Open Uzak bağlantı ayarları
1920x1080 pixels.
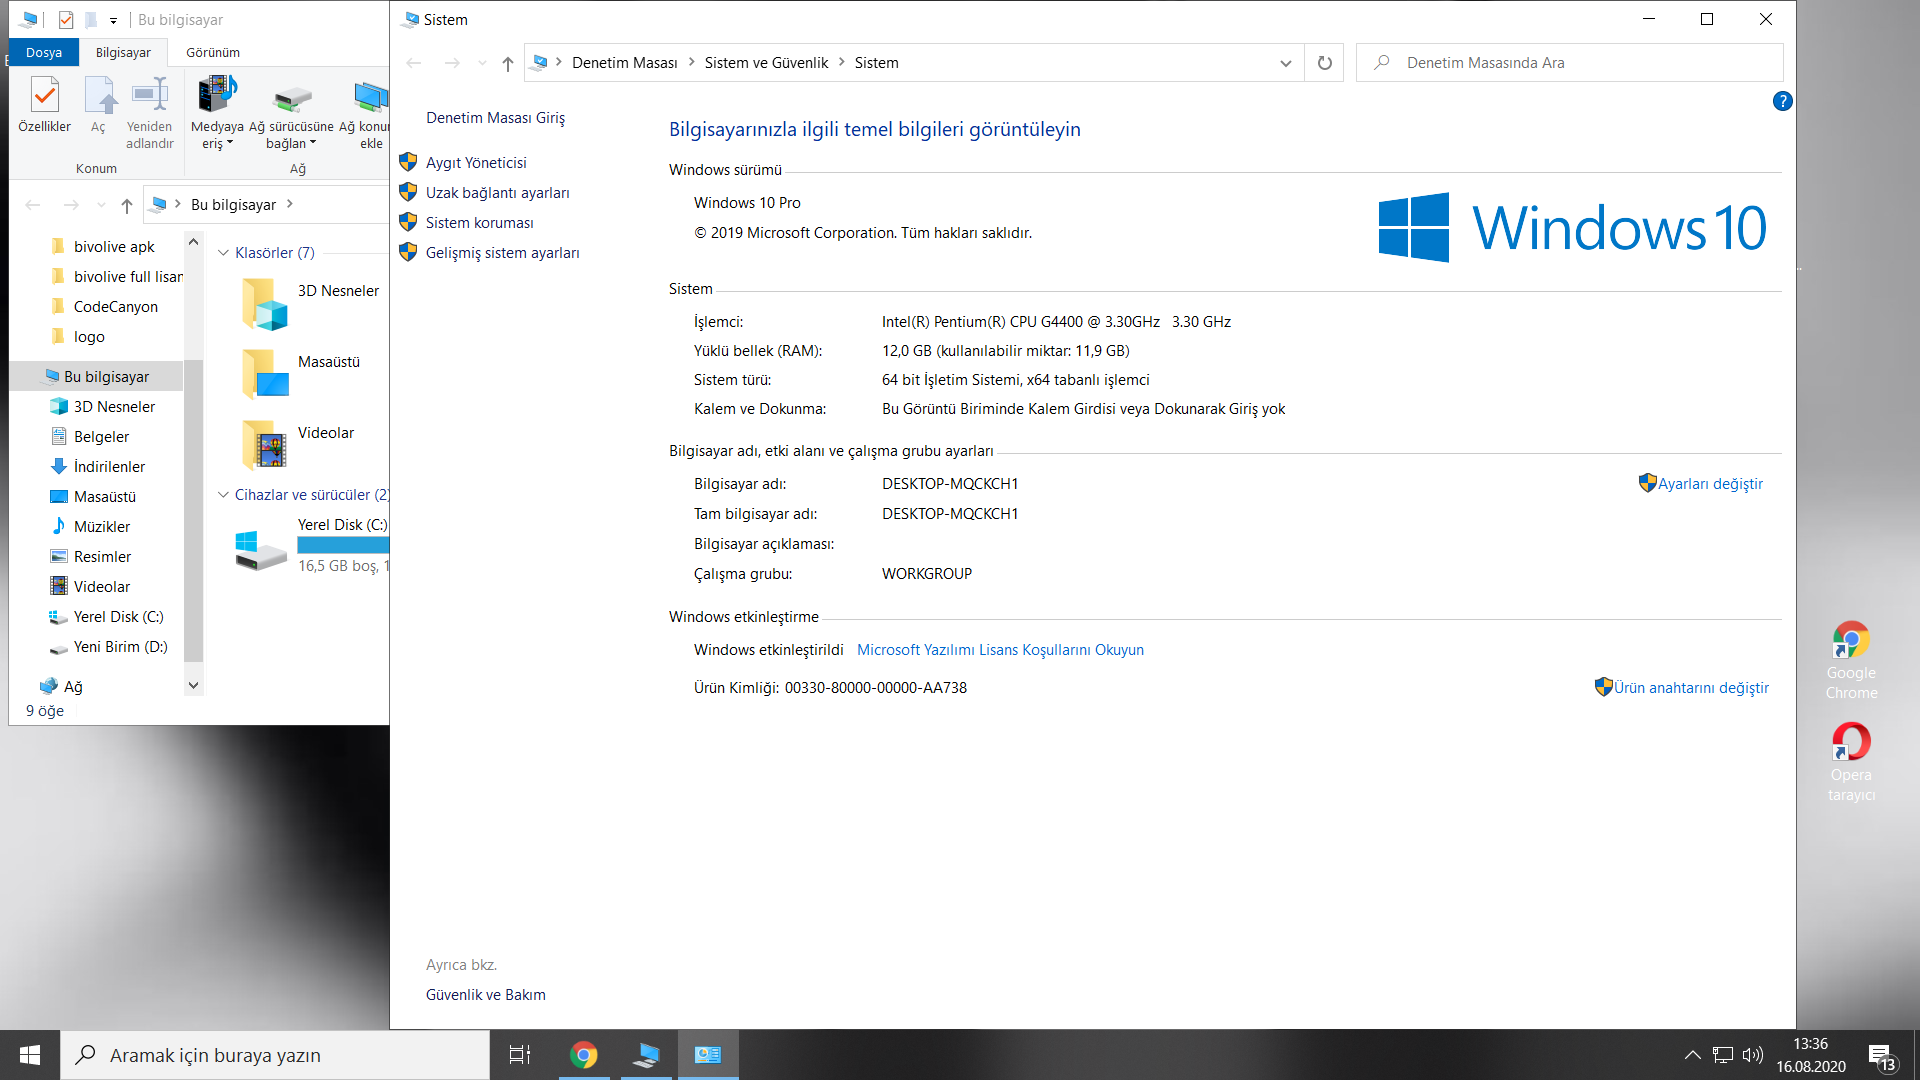pos(498,193)
